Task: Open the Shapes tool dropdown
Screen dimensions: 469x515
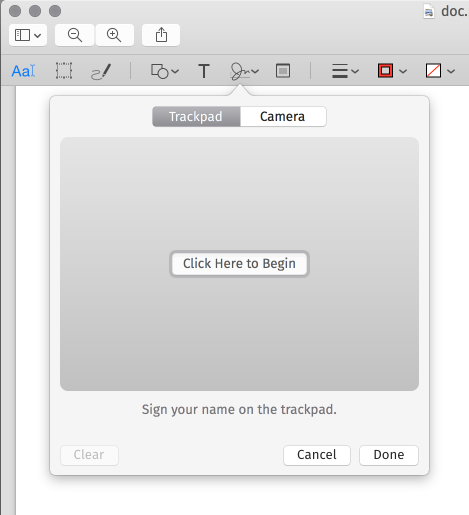Action: coord(165,71)
